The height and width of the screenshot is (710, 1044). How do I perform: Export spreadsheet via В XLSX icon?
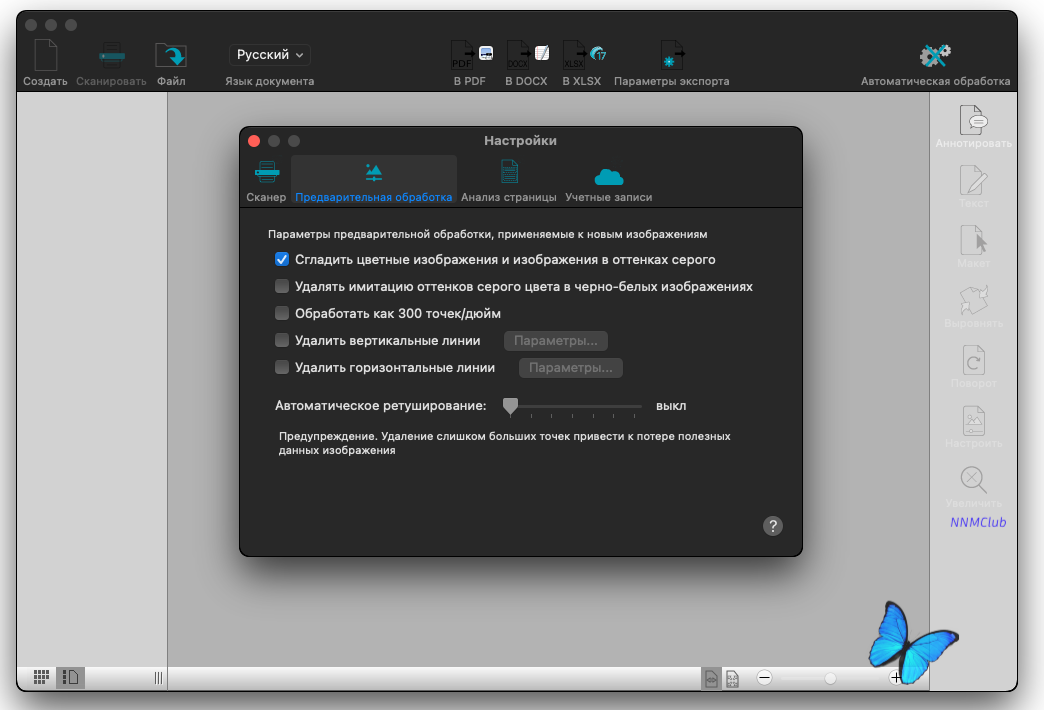pos(584,55)
